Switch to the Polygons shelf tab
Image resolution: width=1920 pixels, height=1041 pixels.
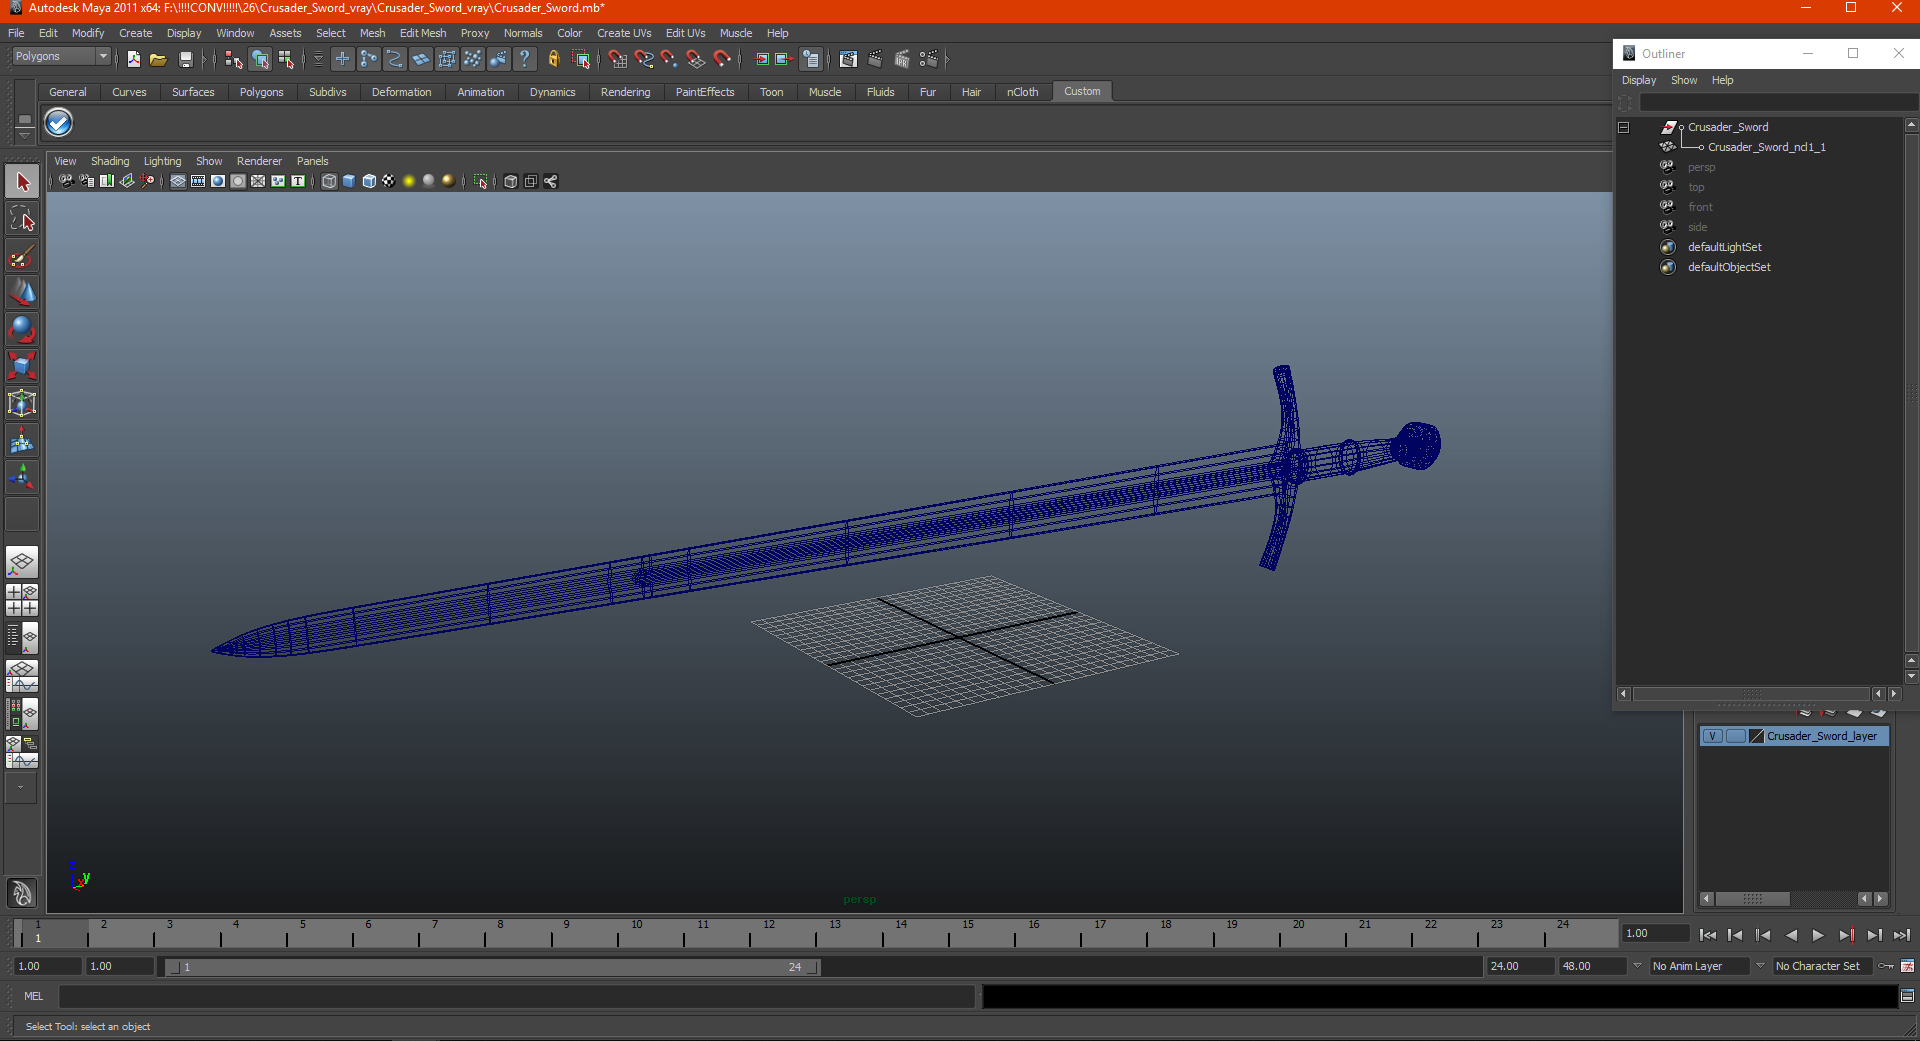coord(261,92)
